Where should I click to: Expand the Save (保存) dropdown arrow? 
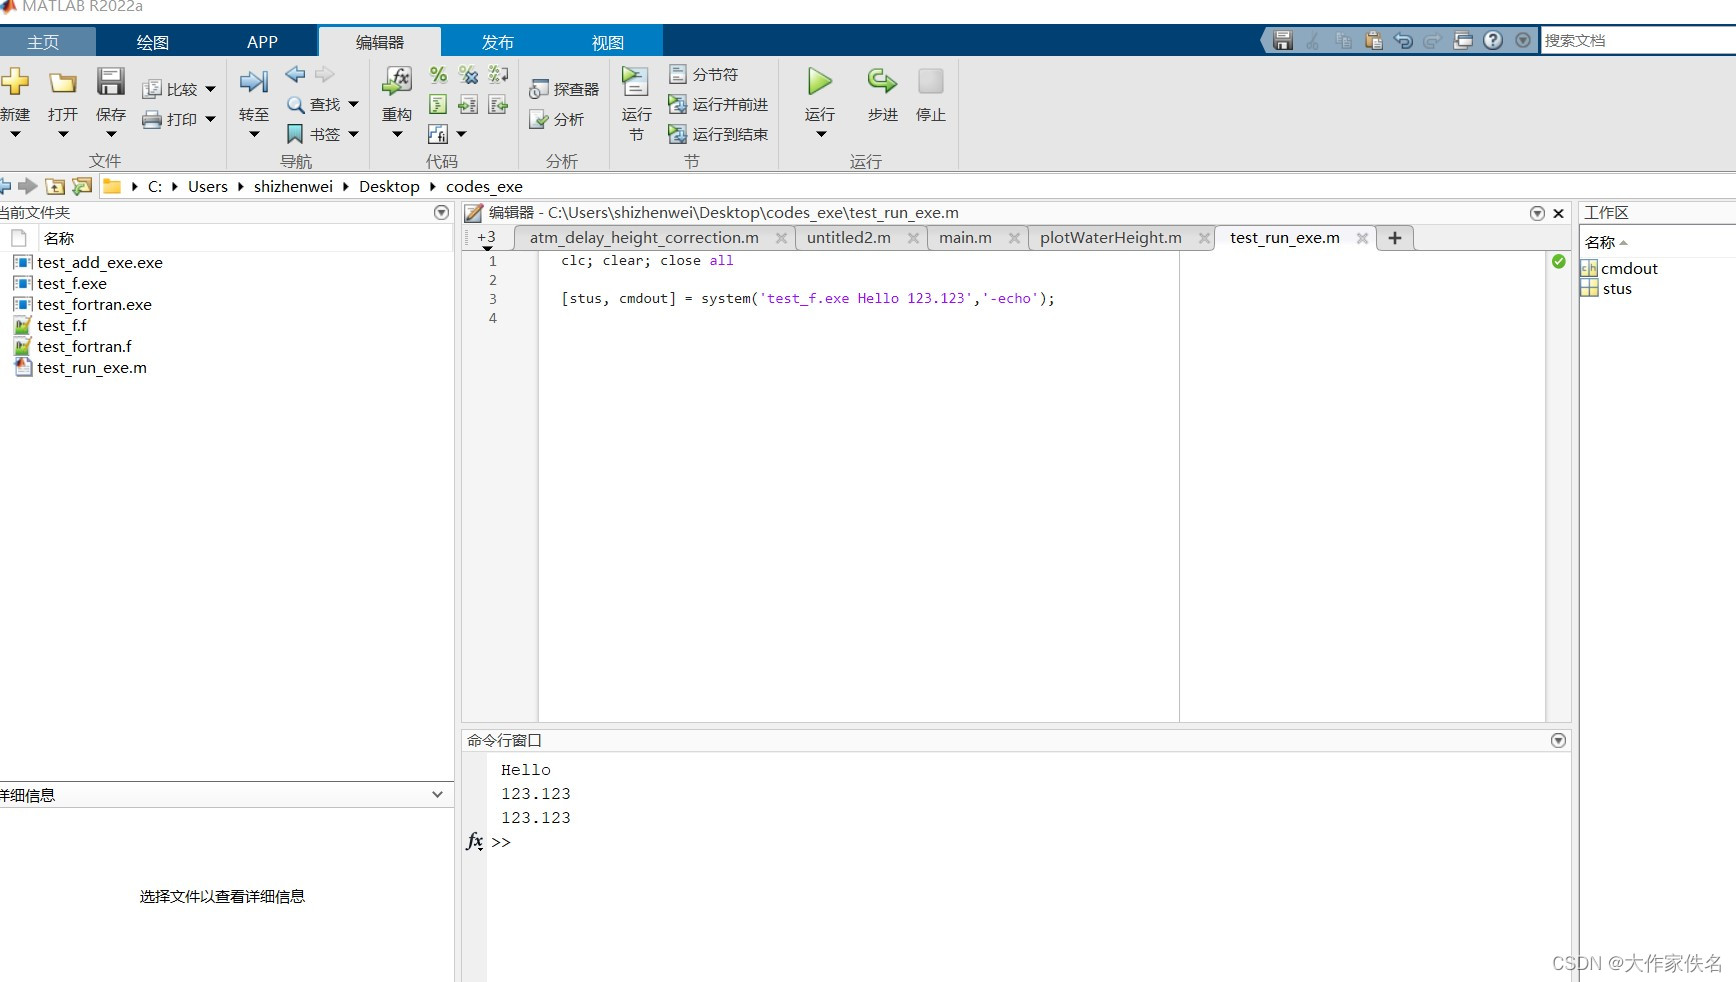[x=110, y=134]
